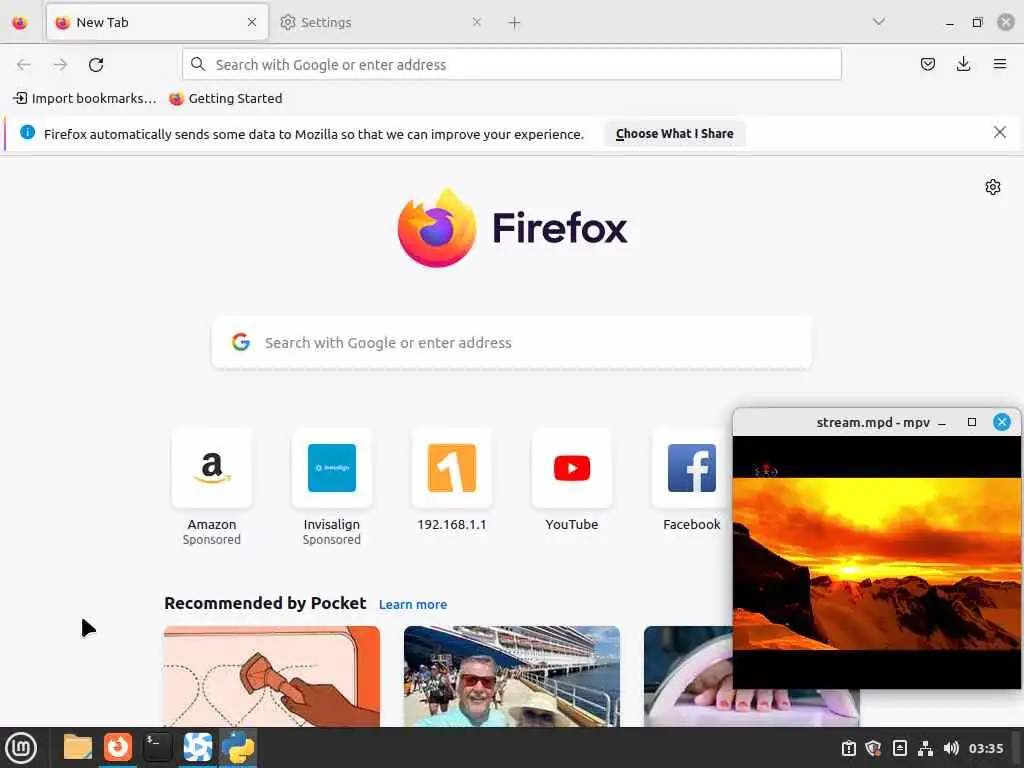Switch to the New Tab tab
Viewport: 1024px width, 768px height.
pos(157,22)
